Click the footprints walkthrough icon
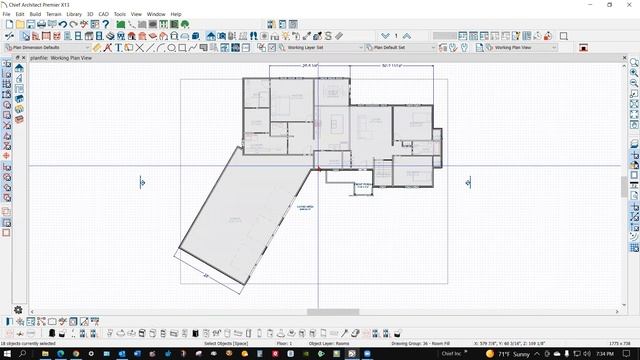 tap(253, 36)
